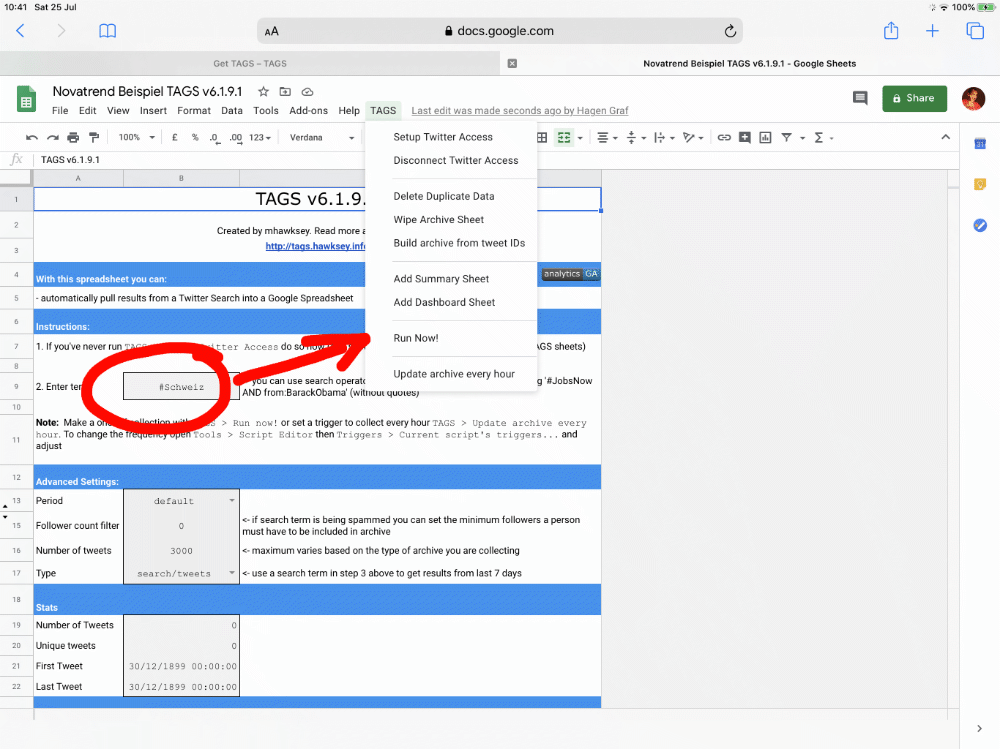
Task: Insert link icon
Action: (724, 137)
